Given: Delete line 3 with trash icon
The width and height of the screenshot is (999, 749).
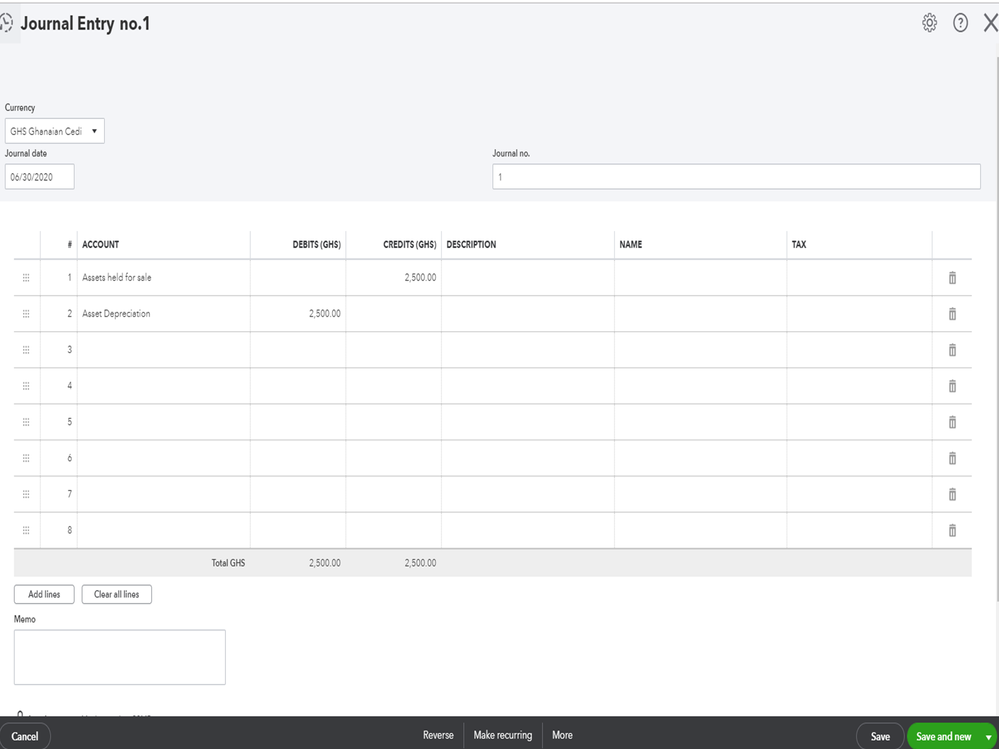Looking at the screenshot, I should click(952, 350).
